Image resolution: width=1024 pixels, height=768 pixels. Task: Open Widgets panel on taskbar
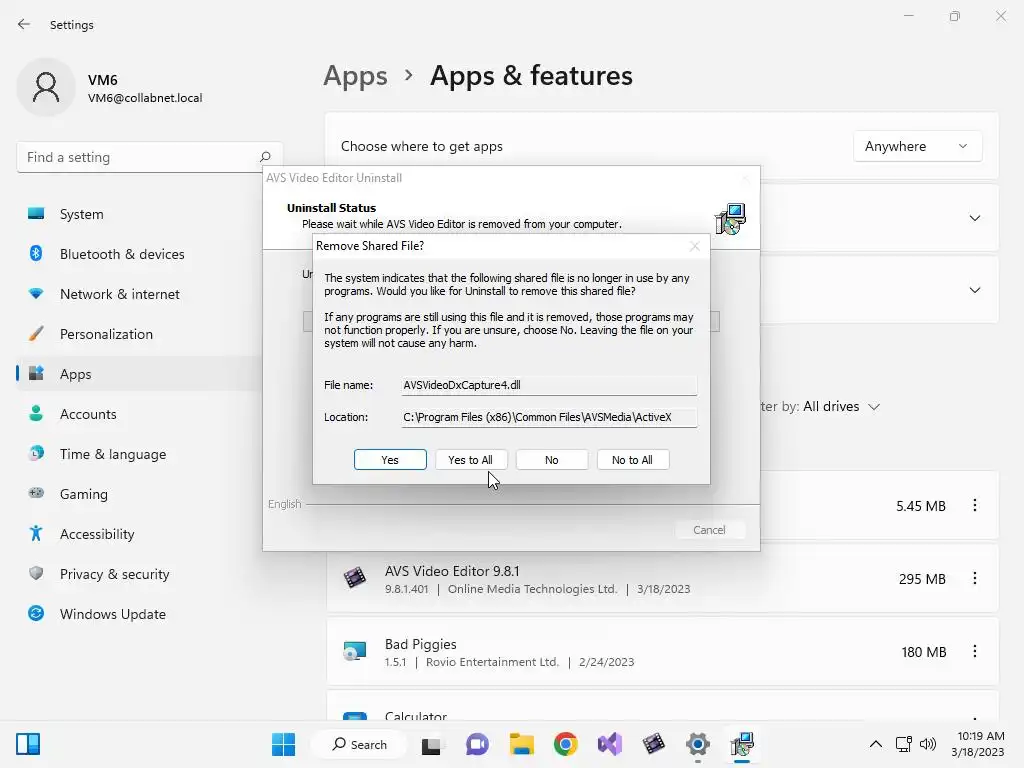click(28, 744)
